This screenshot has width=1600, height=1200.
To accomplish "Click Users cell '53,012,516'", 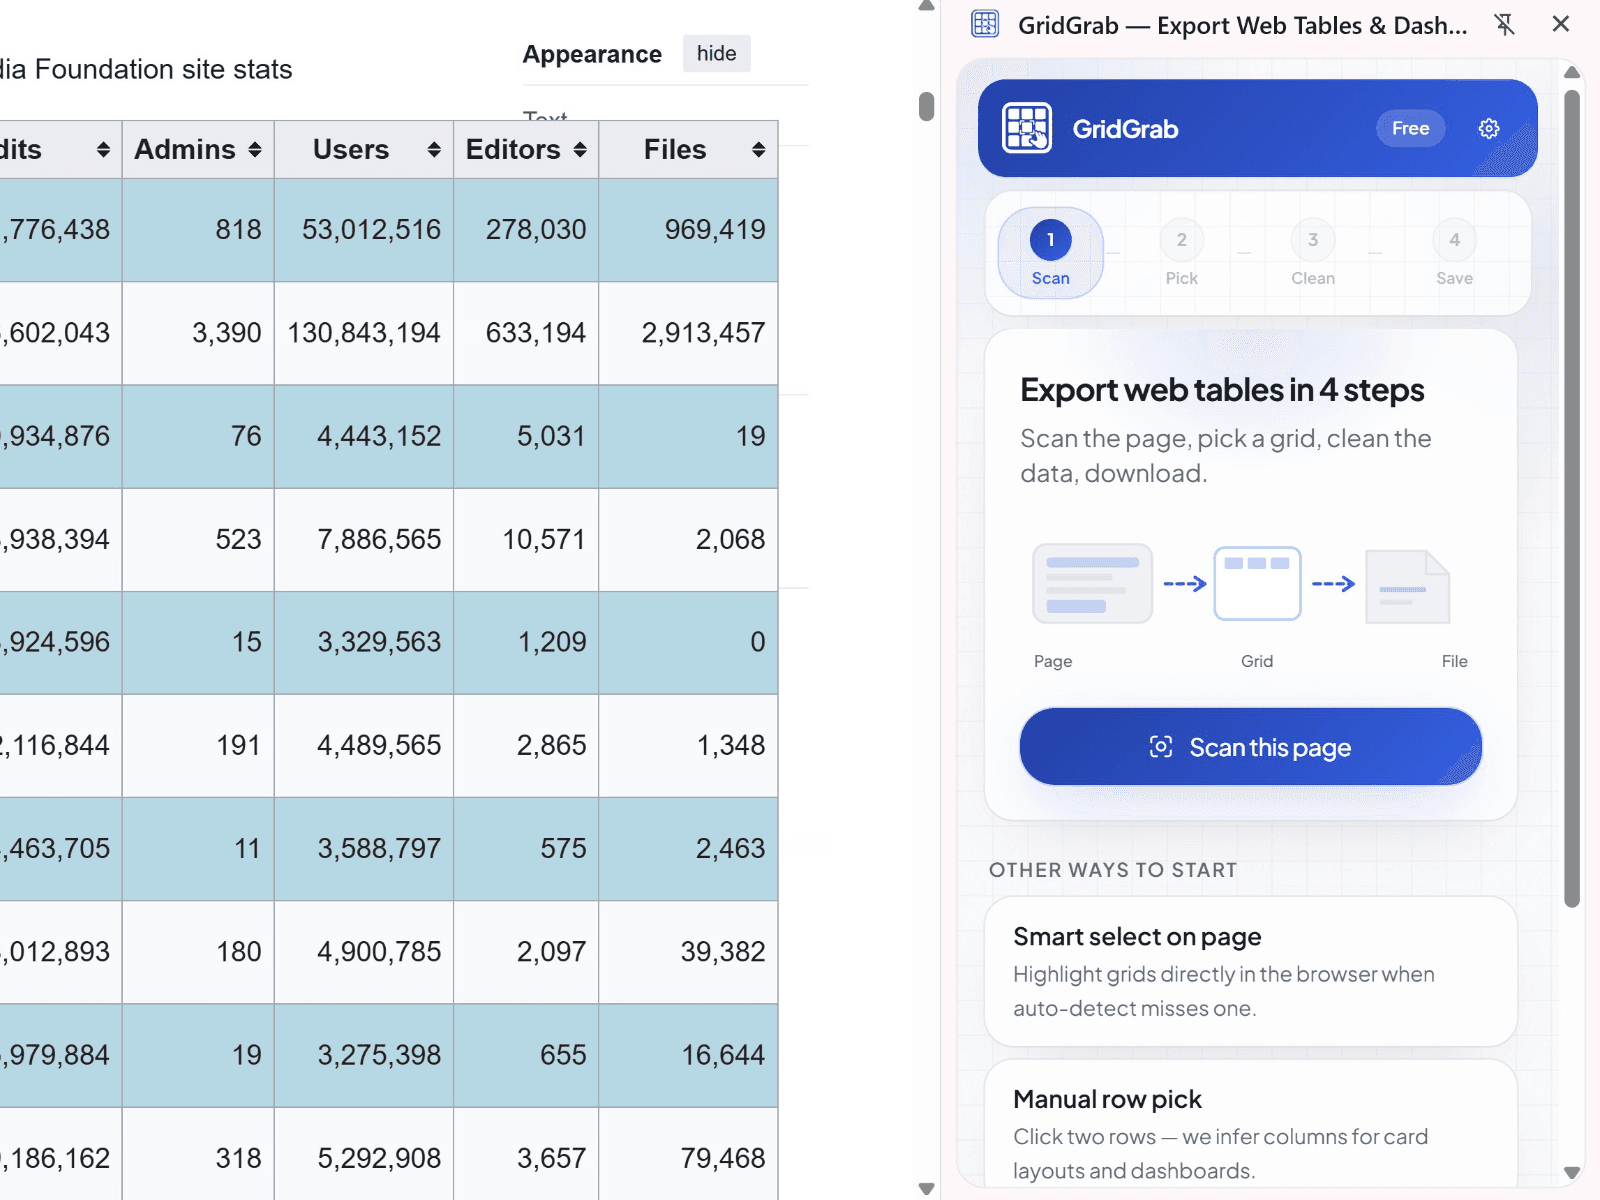I will pos(364,230).
